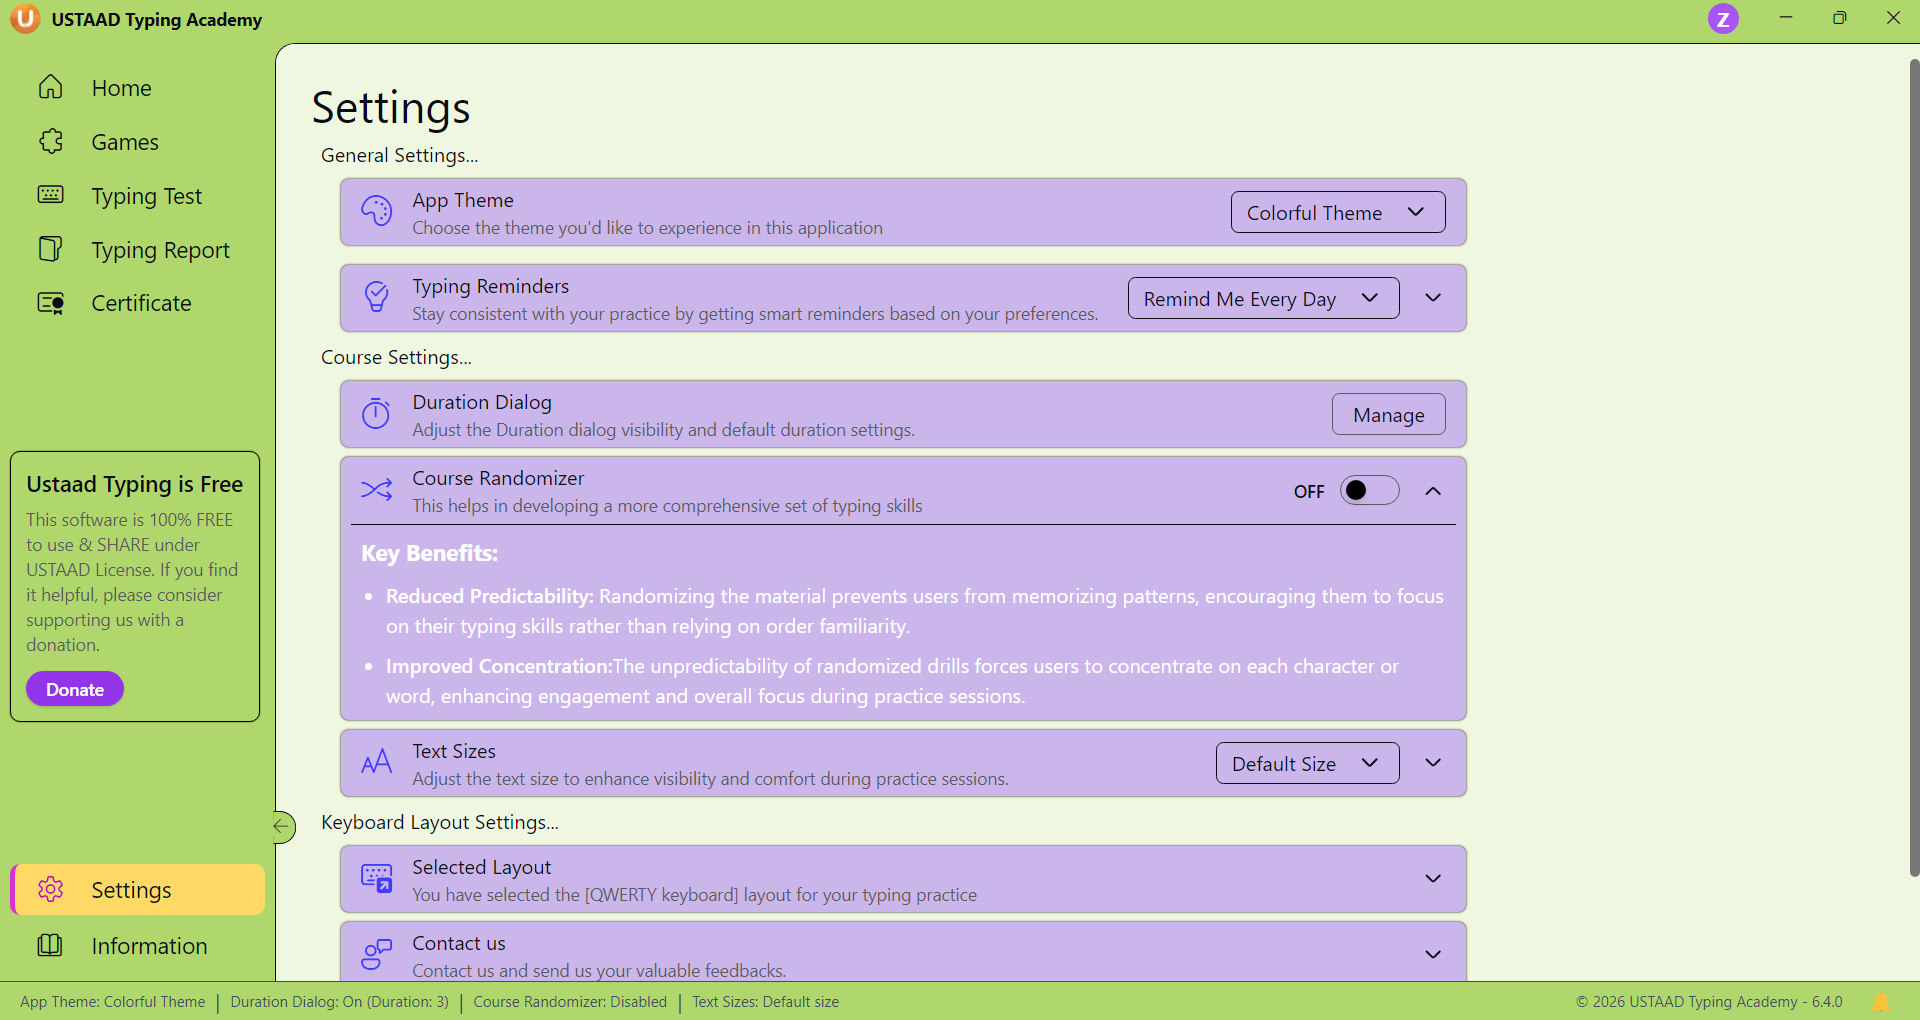Click the purple Z profile avatar icon
Image resolution: width=1920 pixels, height=1020 pixels.
(1722, 19)
